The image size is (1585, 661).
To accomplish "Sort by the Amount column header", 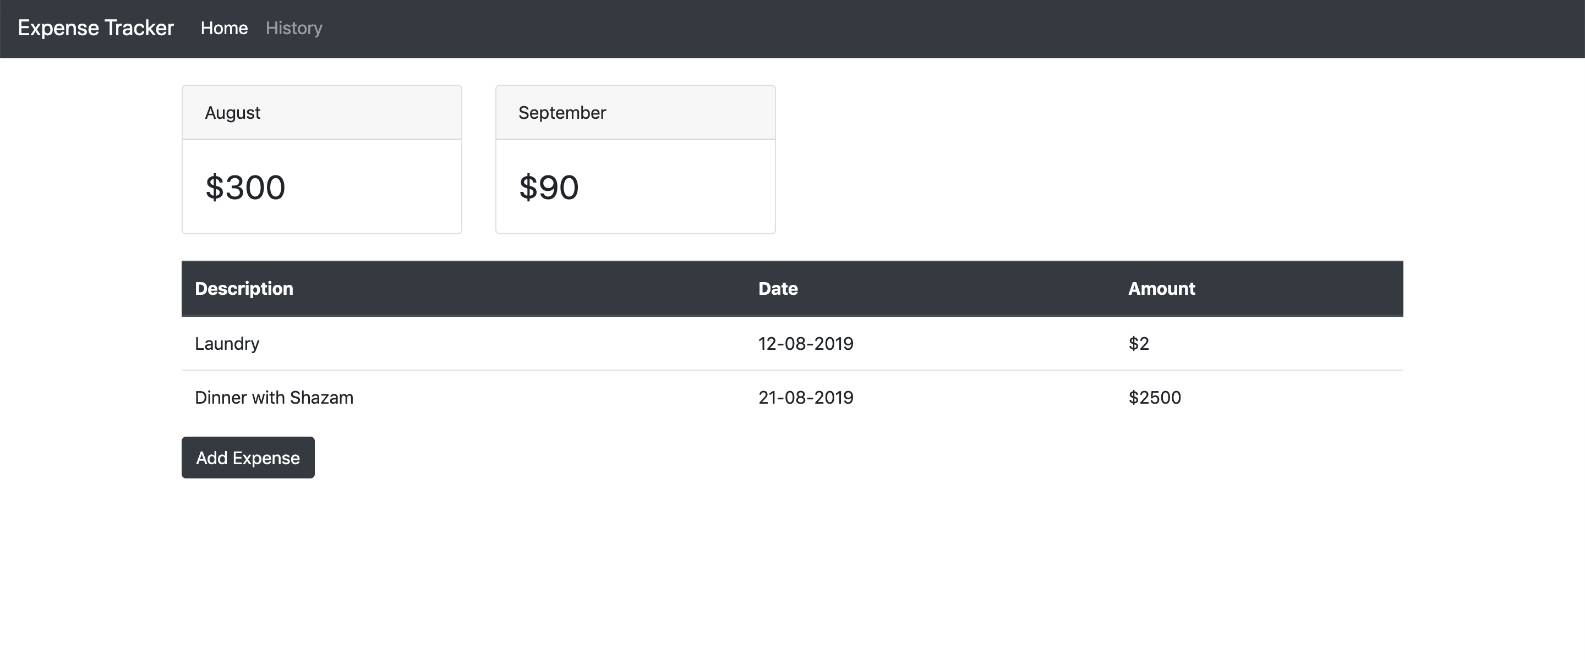I will [1161, 288].
